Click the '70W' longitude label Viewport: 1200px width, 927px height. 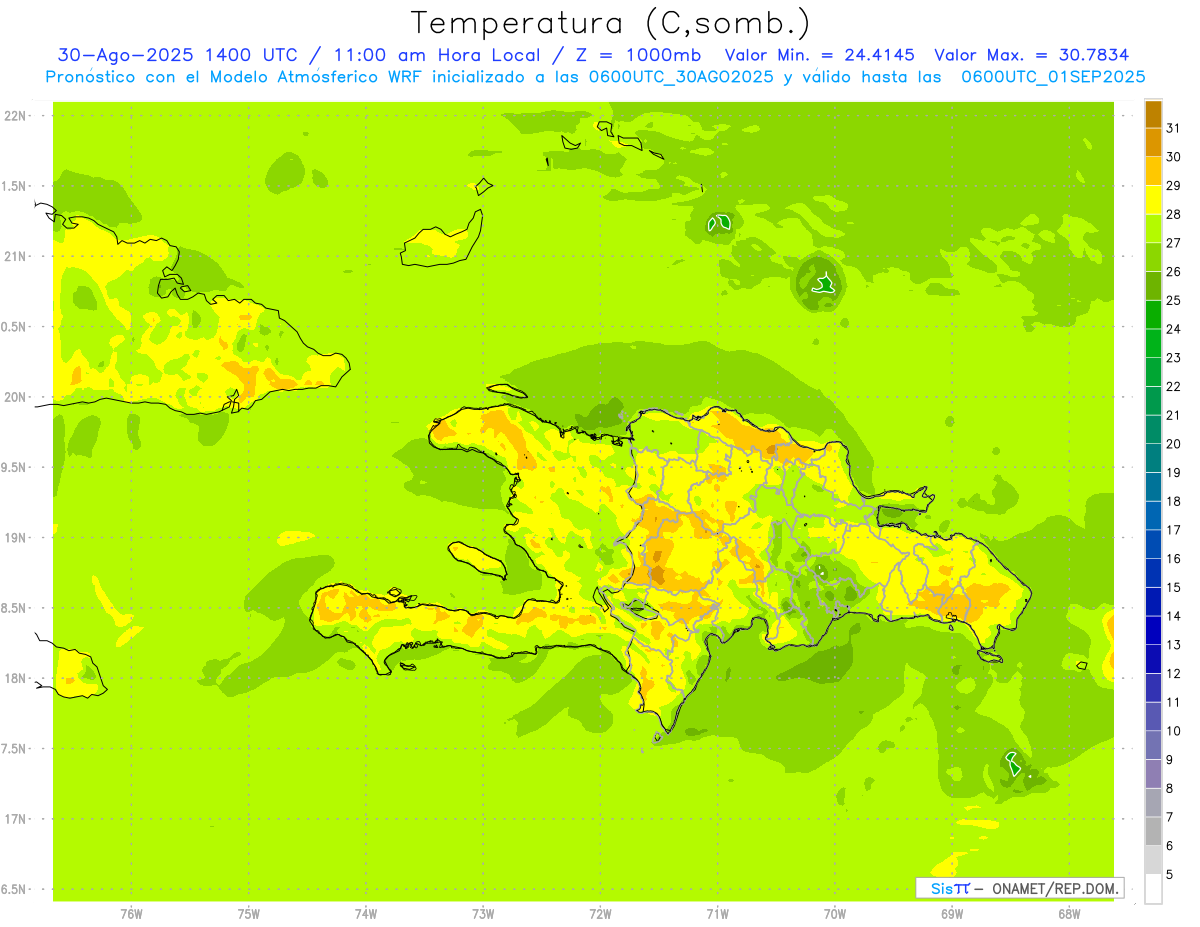tap(835, 913)
